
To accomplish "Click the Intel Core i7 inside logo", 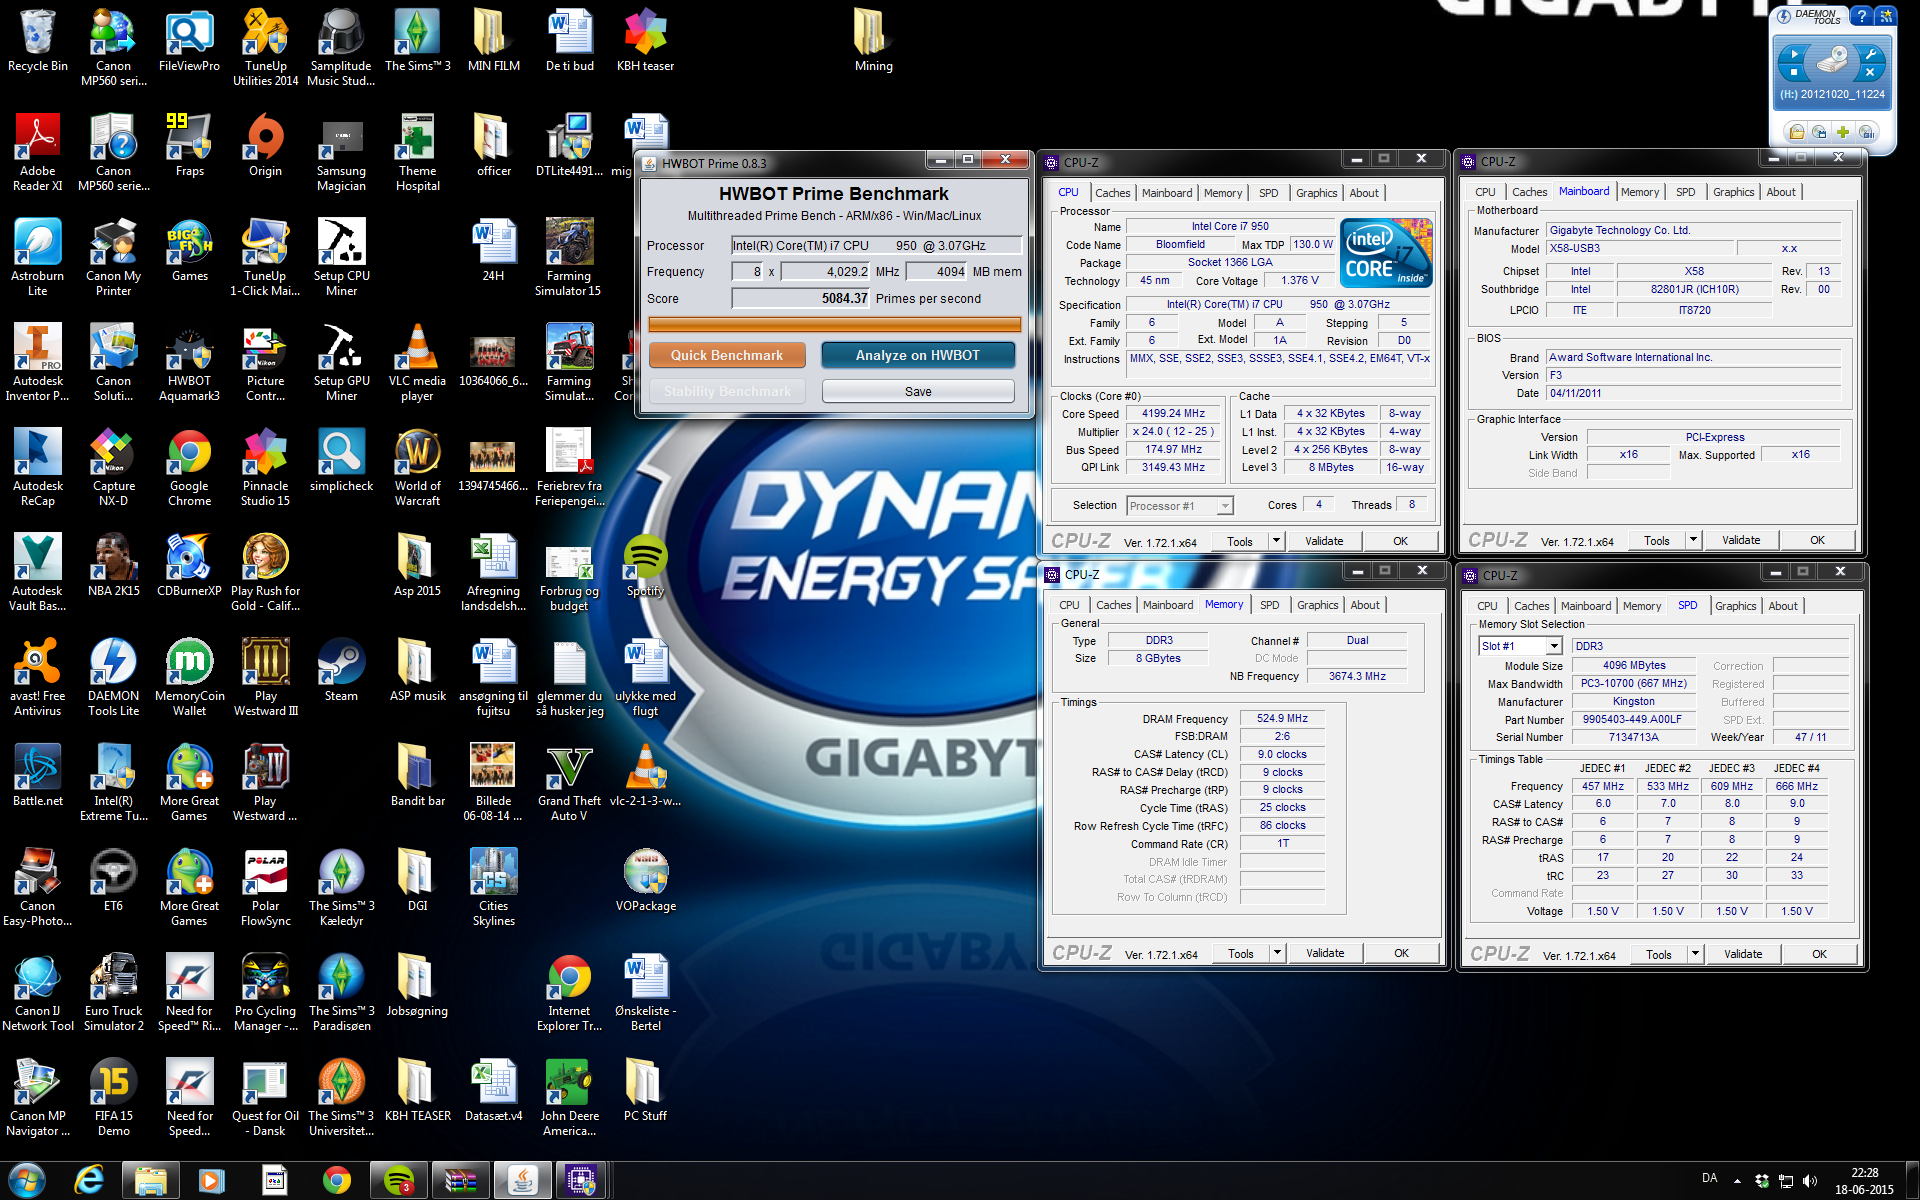I will 1386,253.
